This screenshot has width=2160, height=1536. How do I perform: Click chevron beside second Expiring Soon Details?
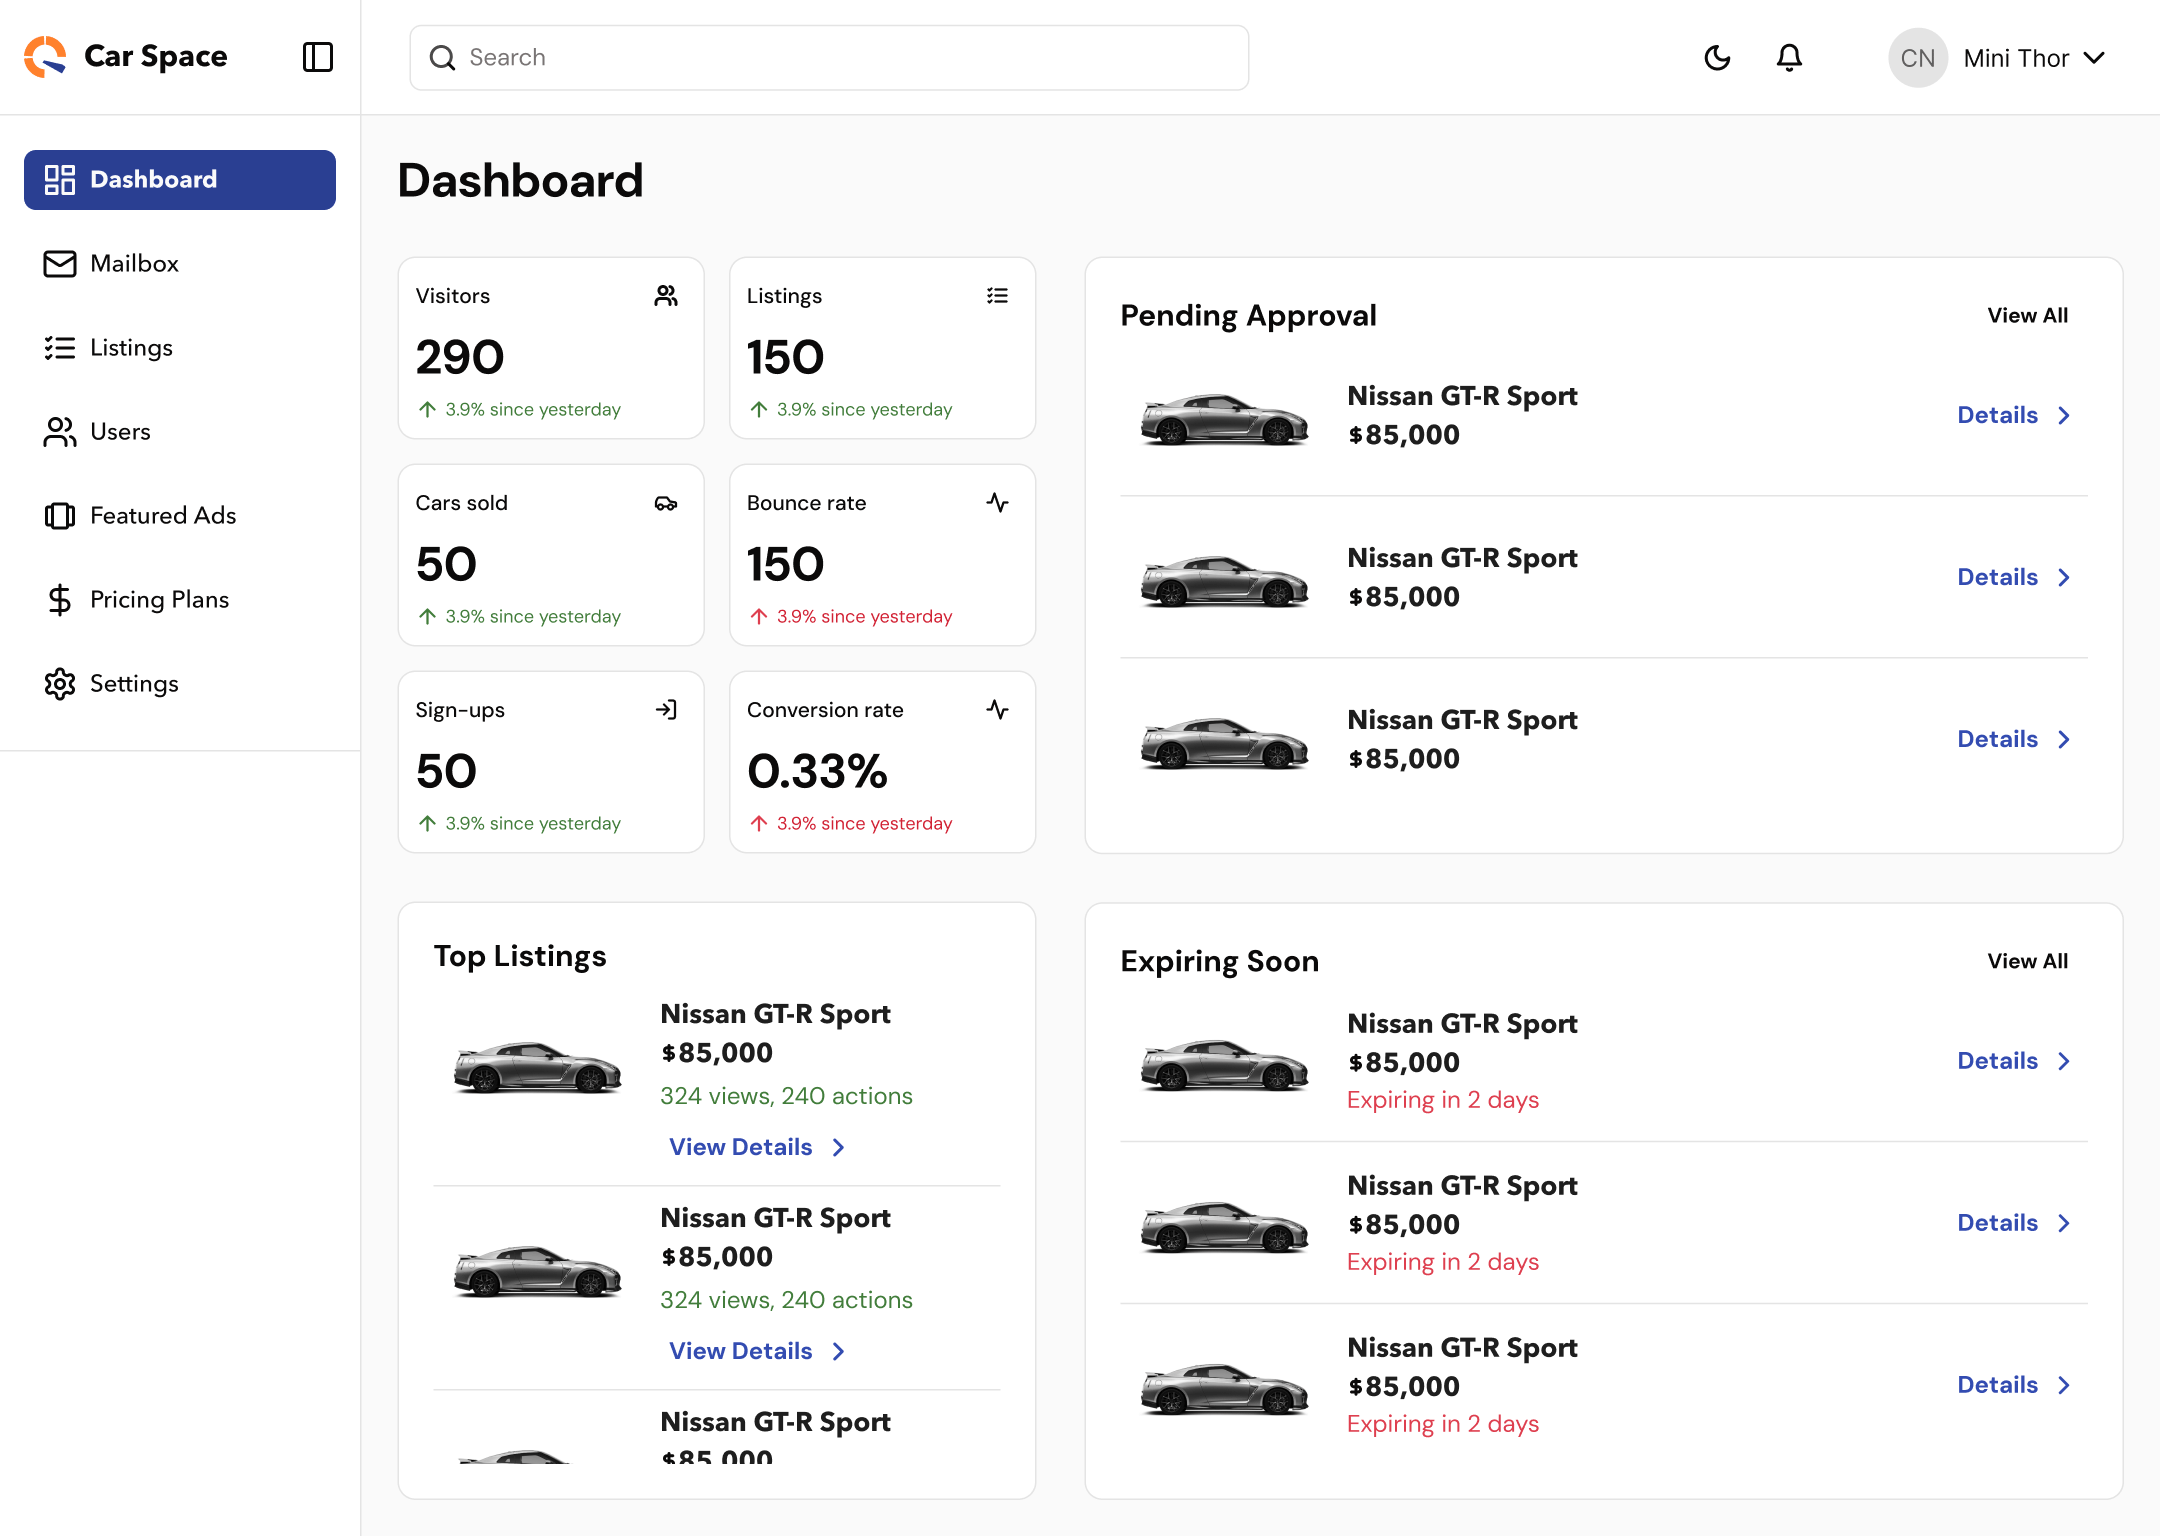2064,1224
